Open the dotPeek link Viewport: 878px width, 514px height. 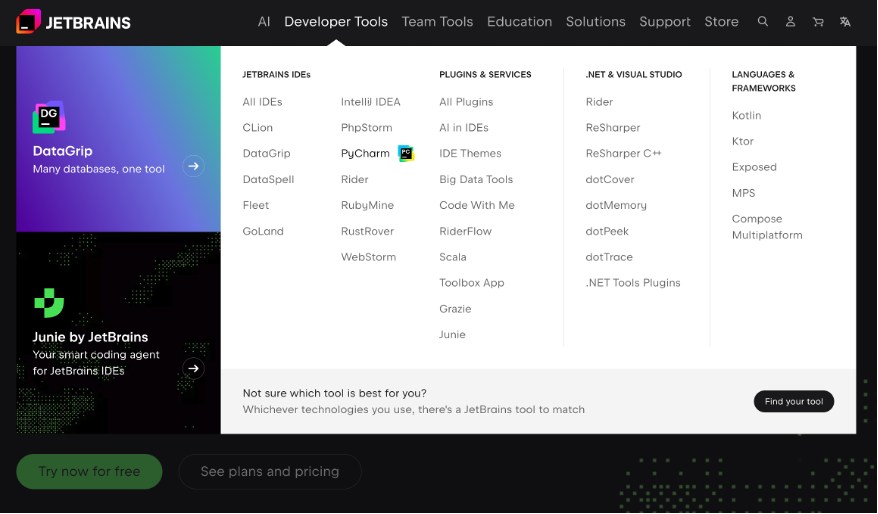(x=607, y=231)
